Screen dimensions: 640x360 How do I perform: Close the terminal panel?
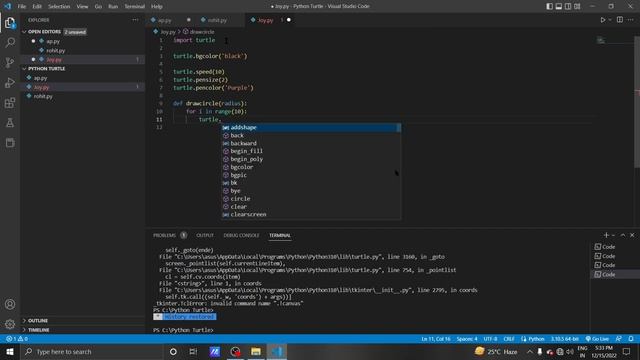[632, 235]
